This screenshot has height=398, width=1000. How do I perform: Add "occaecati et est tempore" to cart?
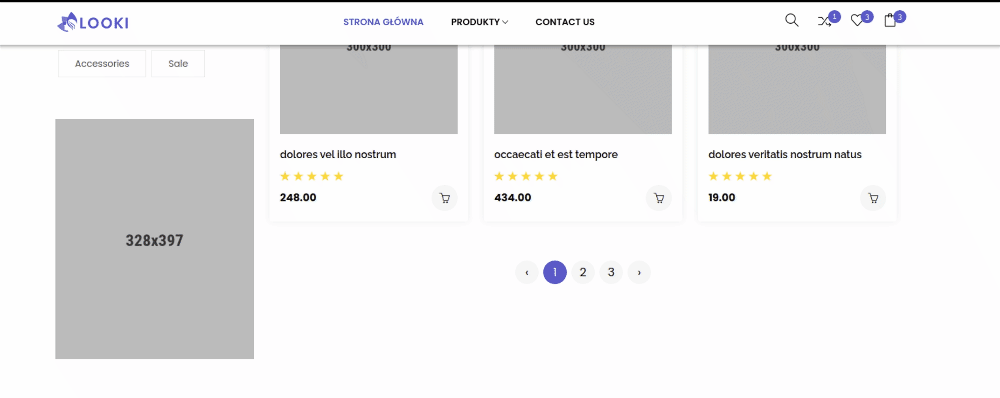[x=659, y=198]
